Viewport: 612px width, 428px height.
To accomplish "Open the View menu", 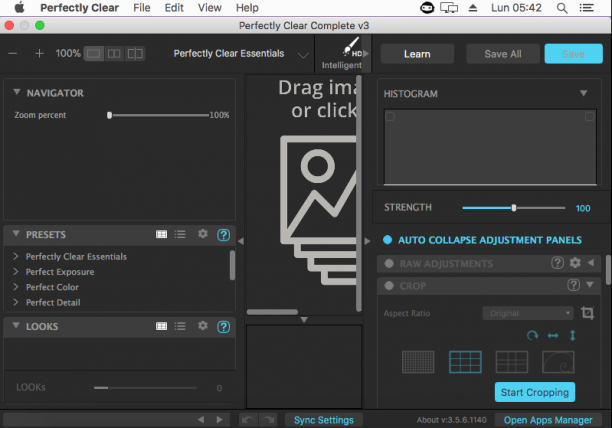I will [210, 8].
